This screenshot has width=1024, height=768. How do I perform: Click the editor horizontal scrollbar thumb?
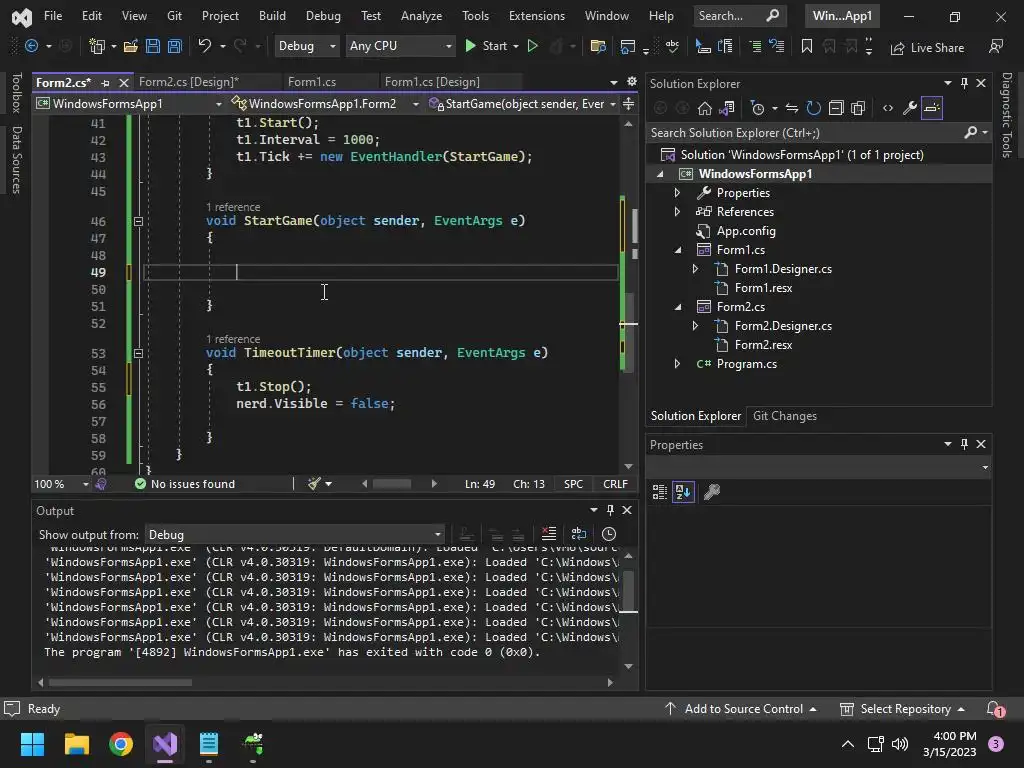[x=392, y=484]
